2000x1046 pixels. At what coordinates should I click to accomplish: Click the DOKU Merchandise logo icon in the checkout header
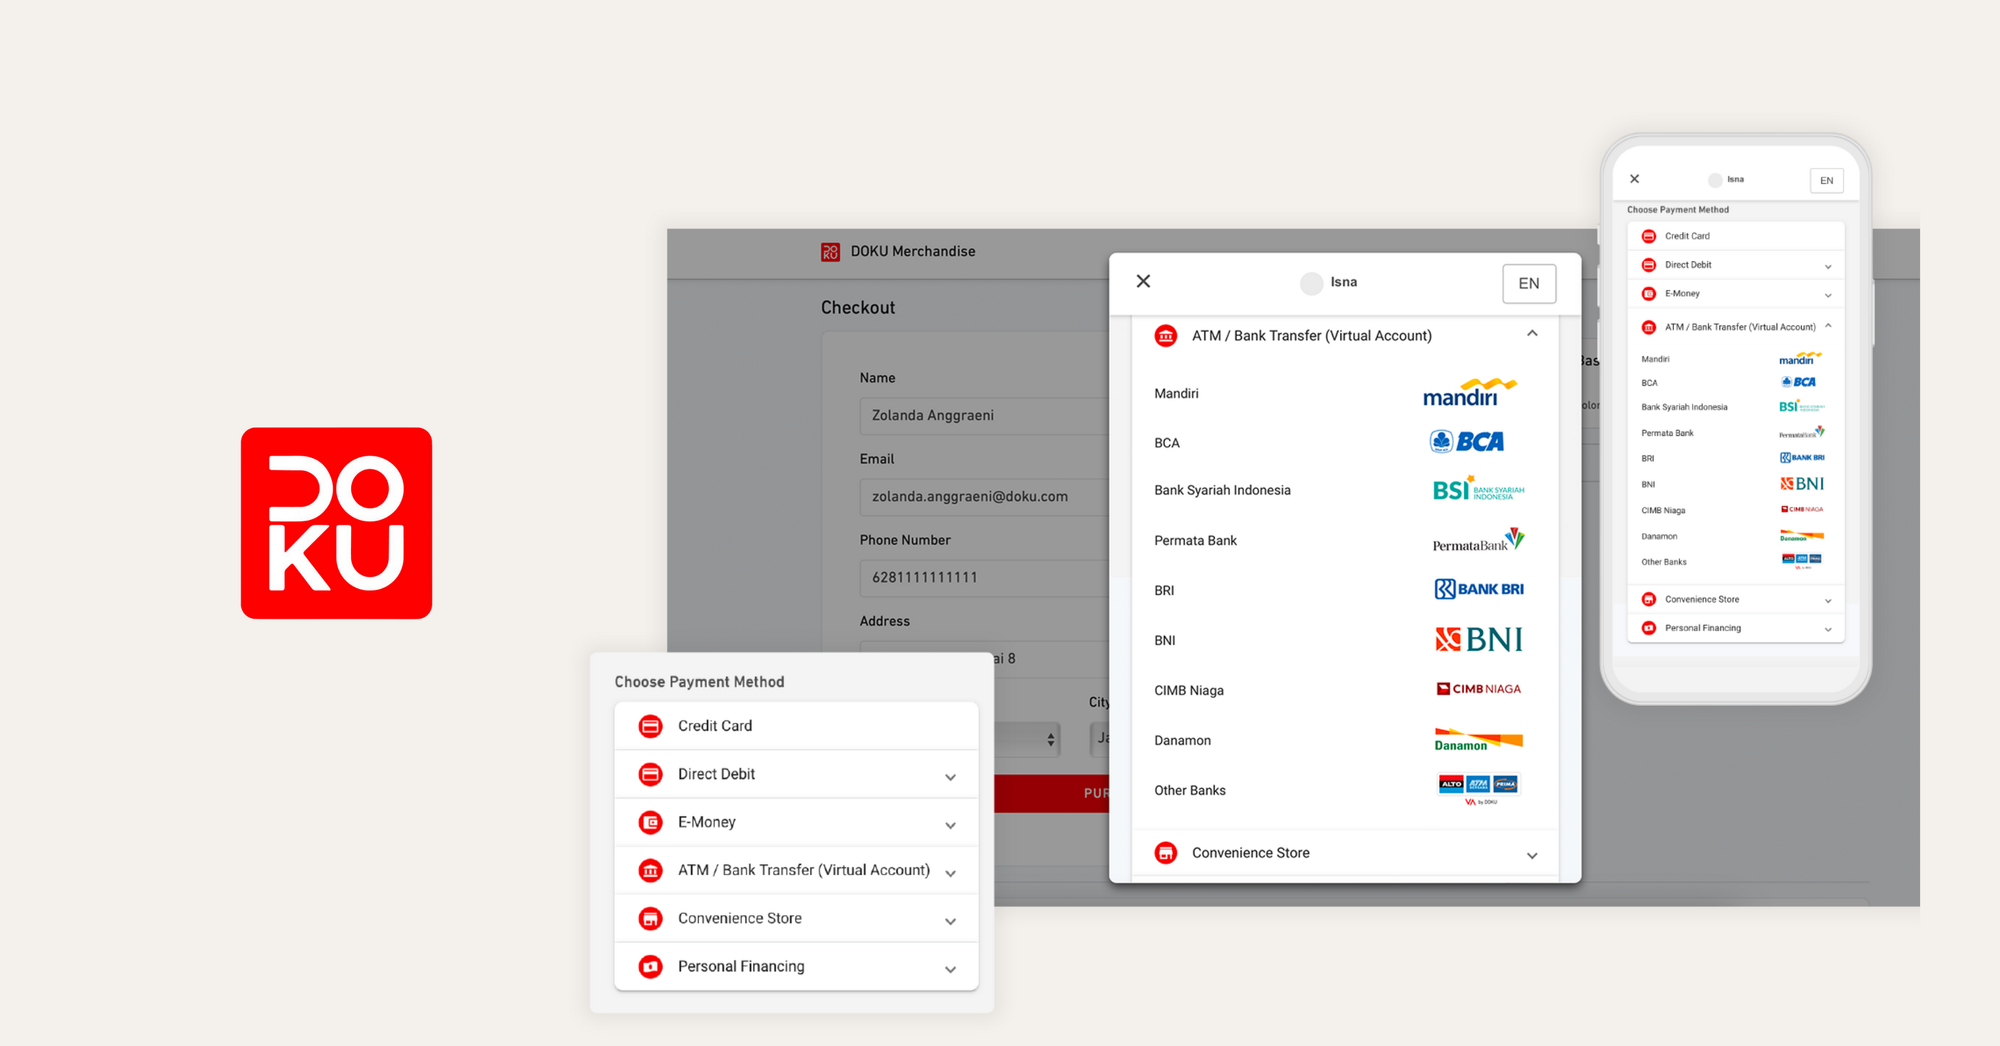pyautogui.click(x=830, y=252)
